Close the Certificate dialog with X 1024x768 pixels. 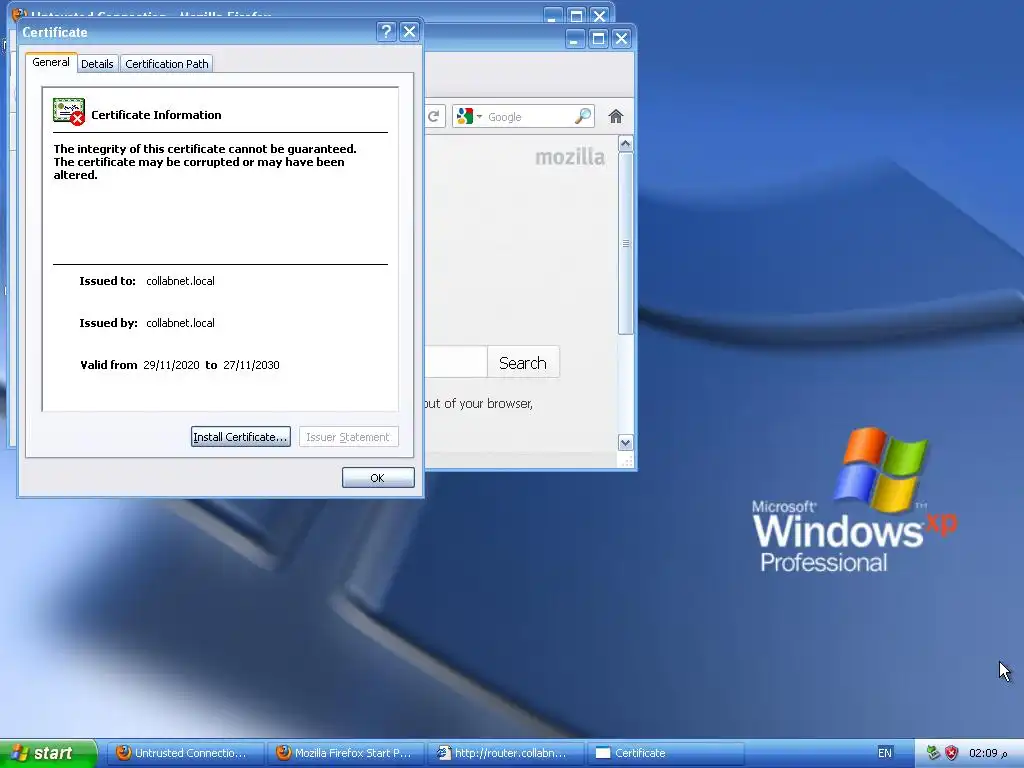pos(409,31)
